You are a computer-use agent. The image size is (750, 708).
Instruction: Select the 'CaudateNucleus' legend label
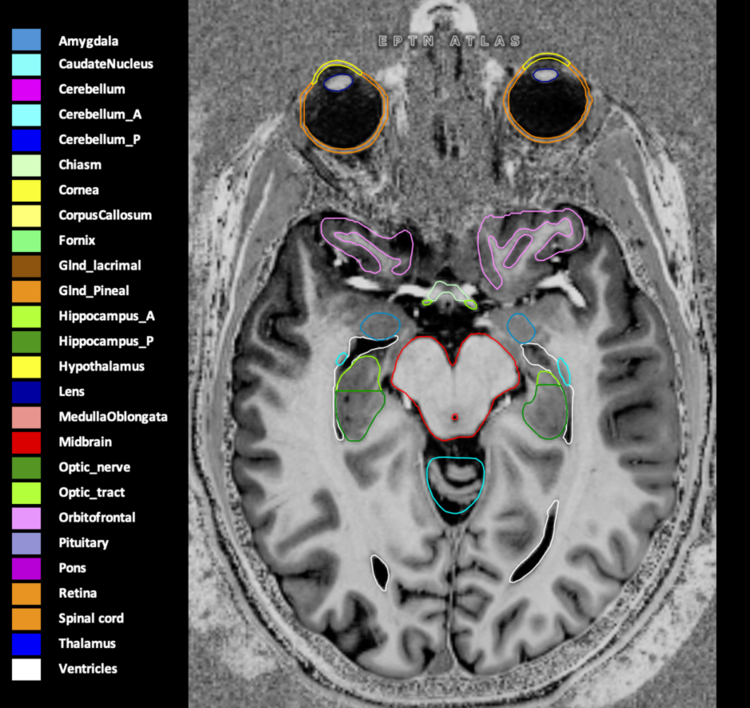tap(106, 64)
